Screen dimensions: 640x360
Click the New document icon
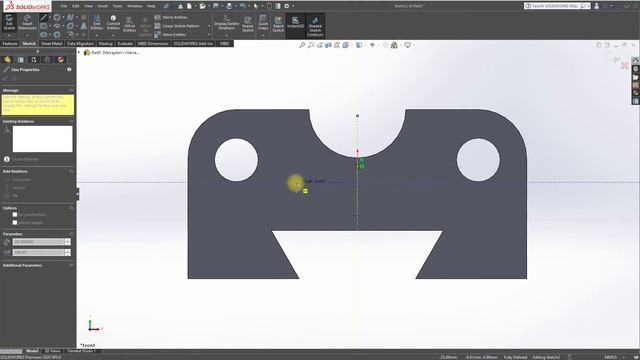click(189, 6)
